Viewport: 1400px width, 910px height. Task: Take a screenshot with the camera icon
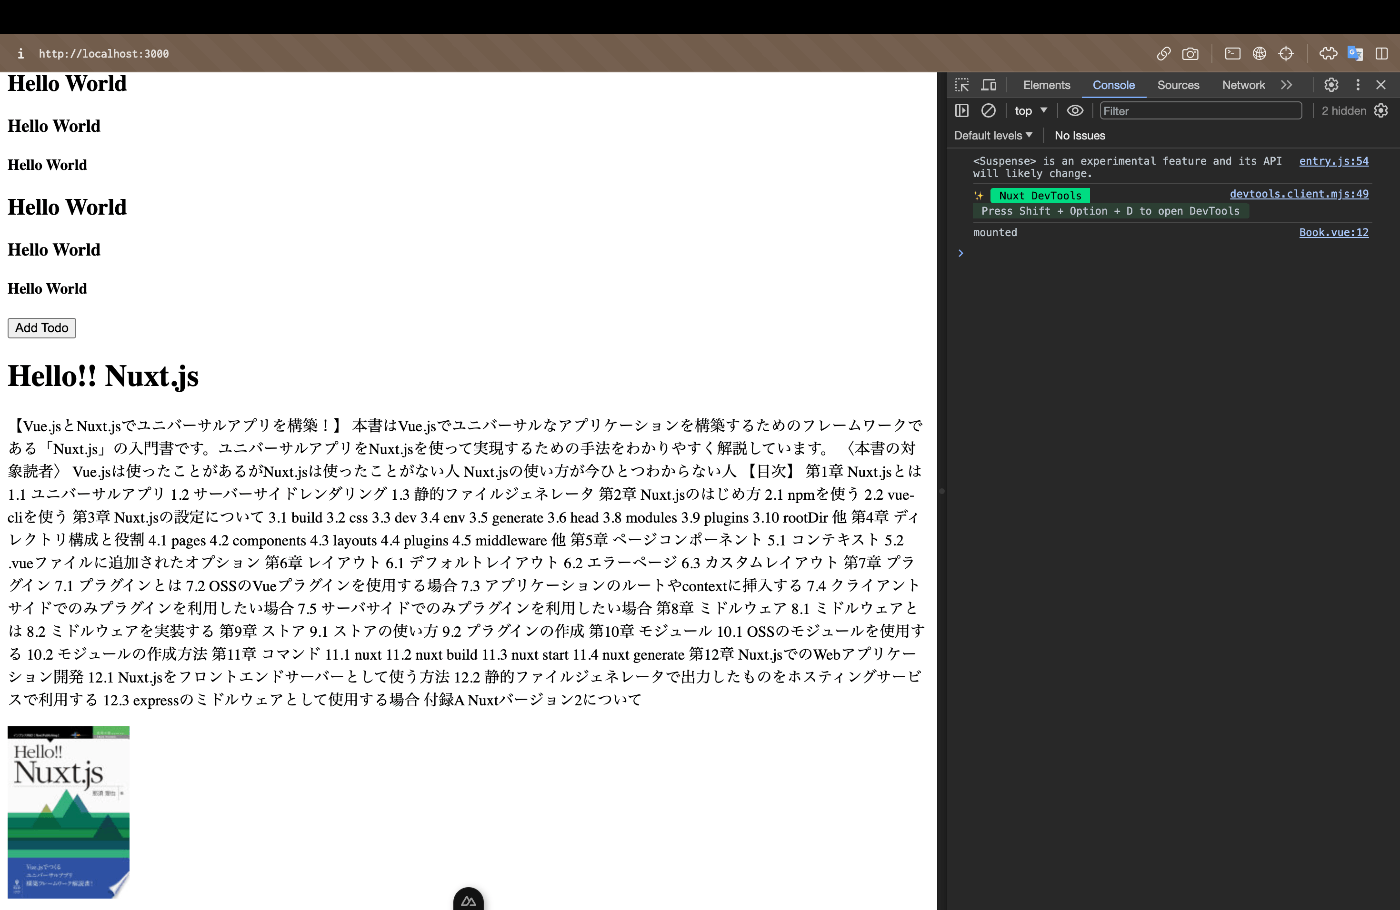[1190, 53]
